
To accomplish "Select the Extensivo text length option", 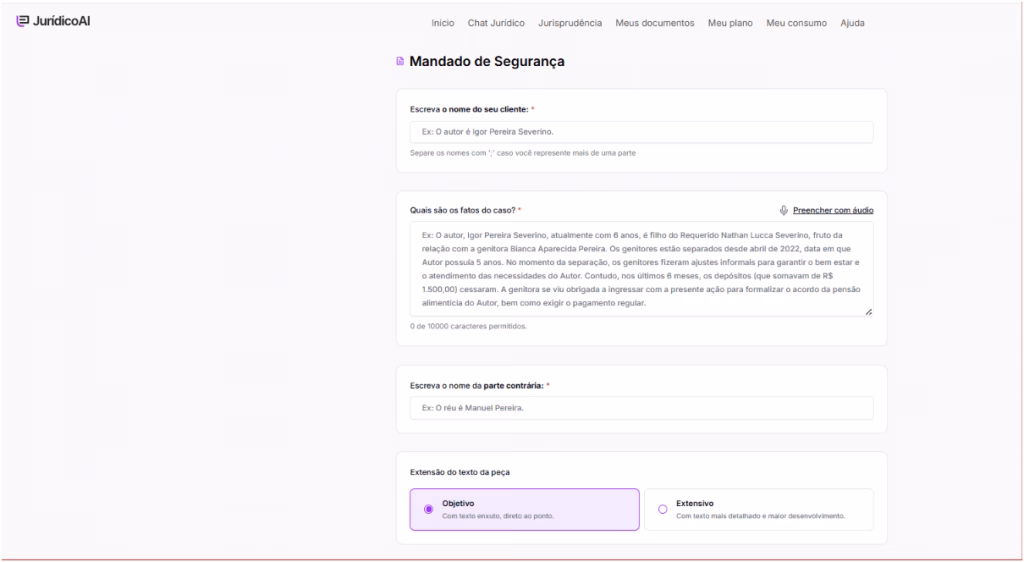I will click(x=759, y=509).
